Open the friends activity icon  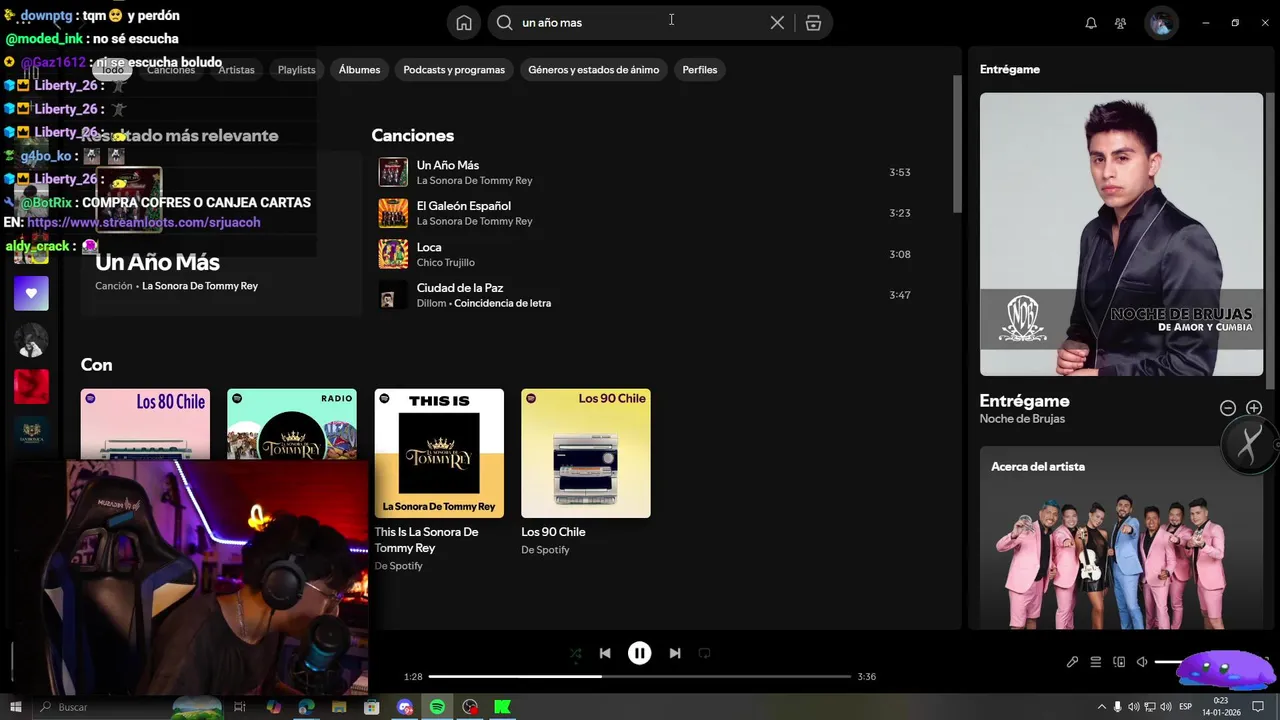tap(1120, 23)
